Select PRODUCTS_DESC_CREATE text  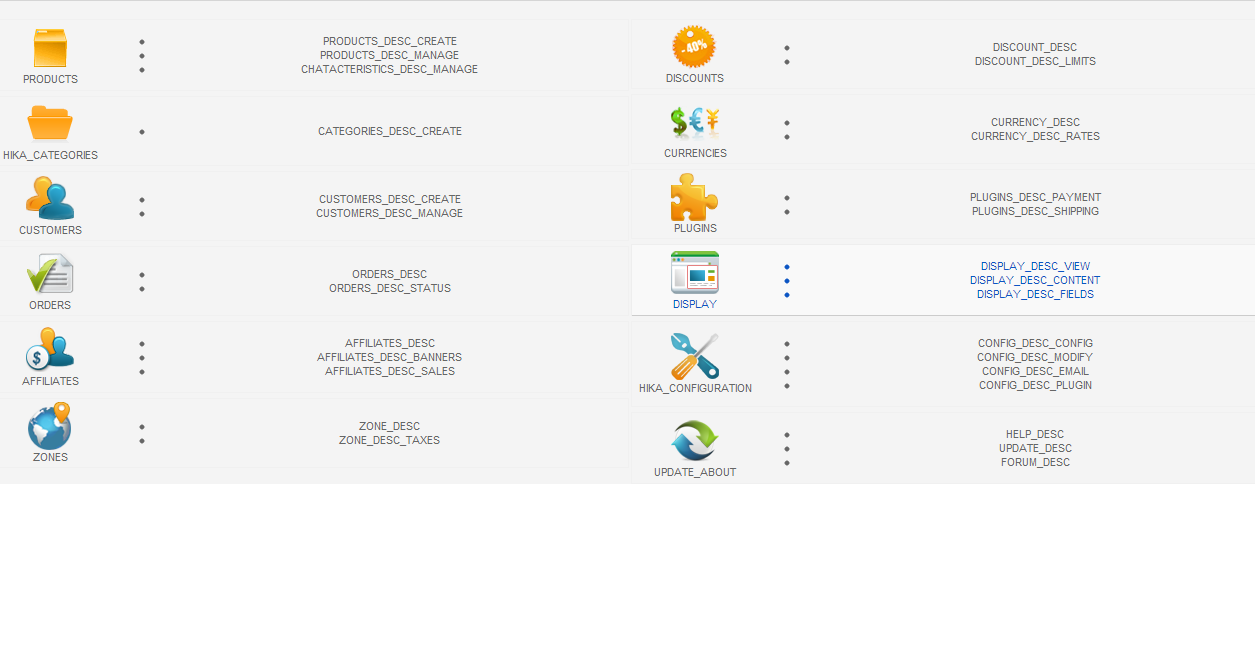click(390, 41)
